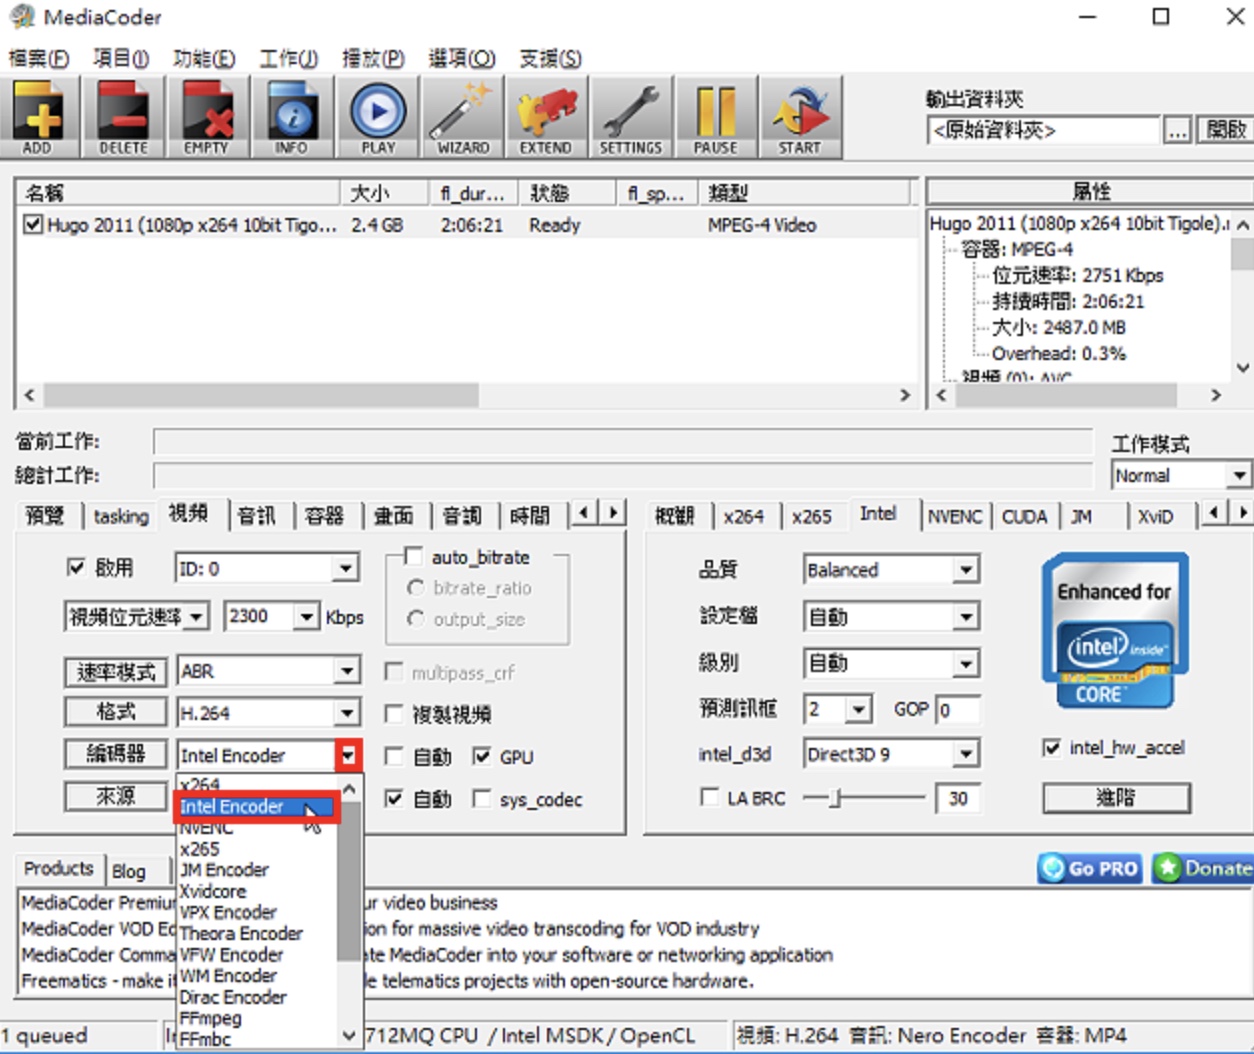This screenshot has height=1054, width=1254.
Task: Toggle 自動 checkbox beside sys_codec
Action: [x=395, y=798]
